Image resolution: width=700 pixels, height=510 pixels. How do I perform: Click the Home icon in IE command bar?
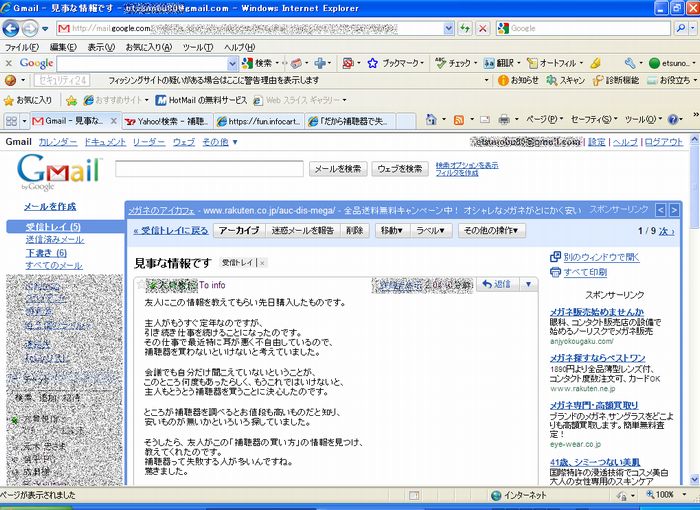tap(430, 120)
